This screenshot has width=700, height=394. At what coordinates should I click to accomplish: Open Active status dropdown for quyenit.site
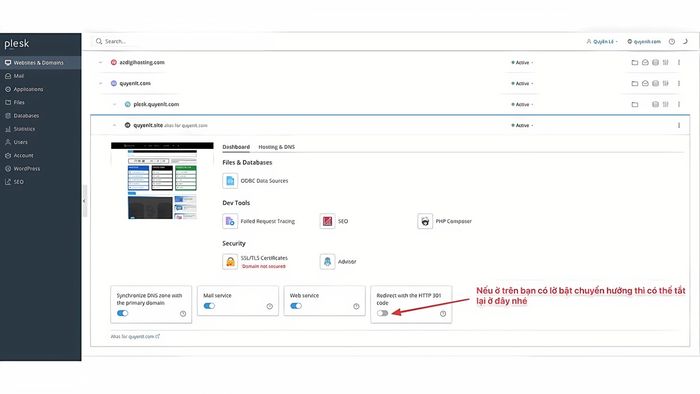pos(522,125)
